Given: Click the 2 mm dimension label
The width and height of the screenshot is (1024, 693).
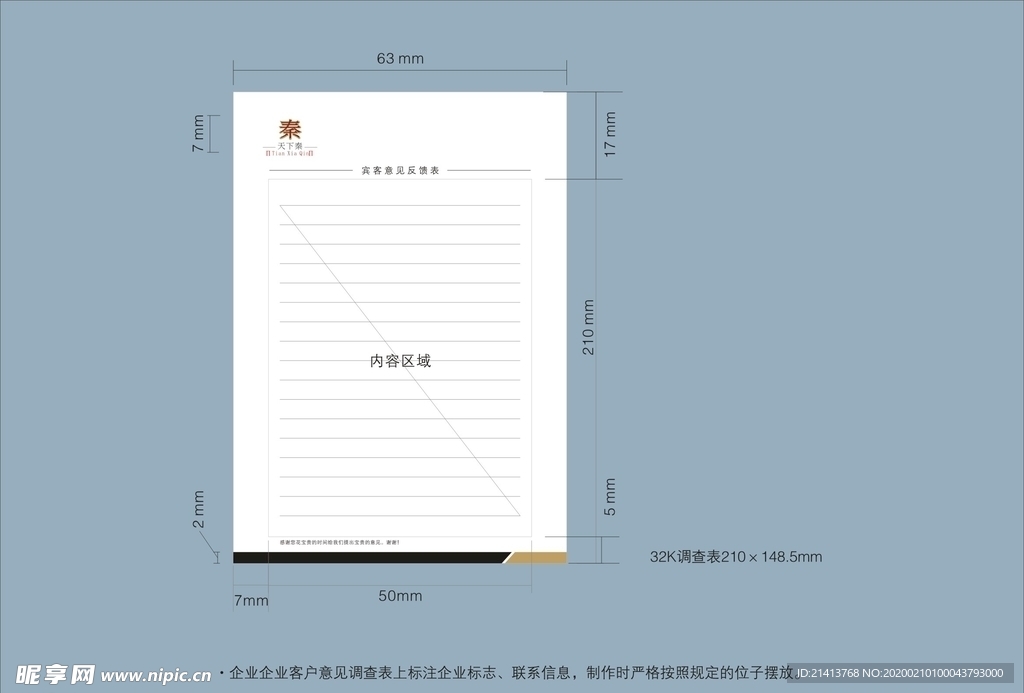Looking at the screenshot, I should [x=199, y=509].
